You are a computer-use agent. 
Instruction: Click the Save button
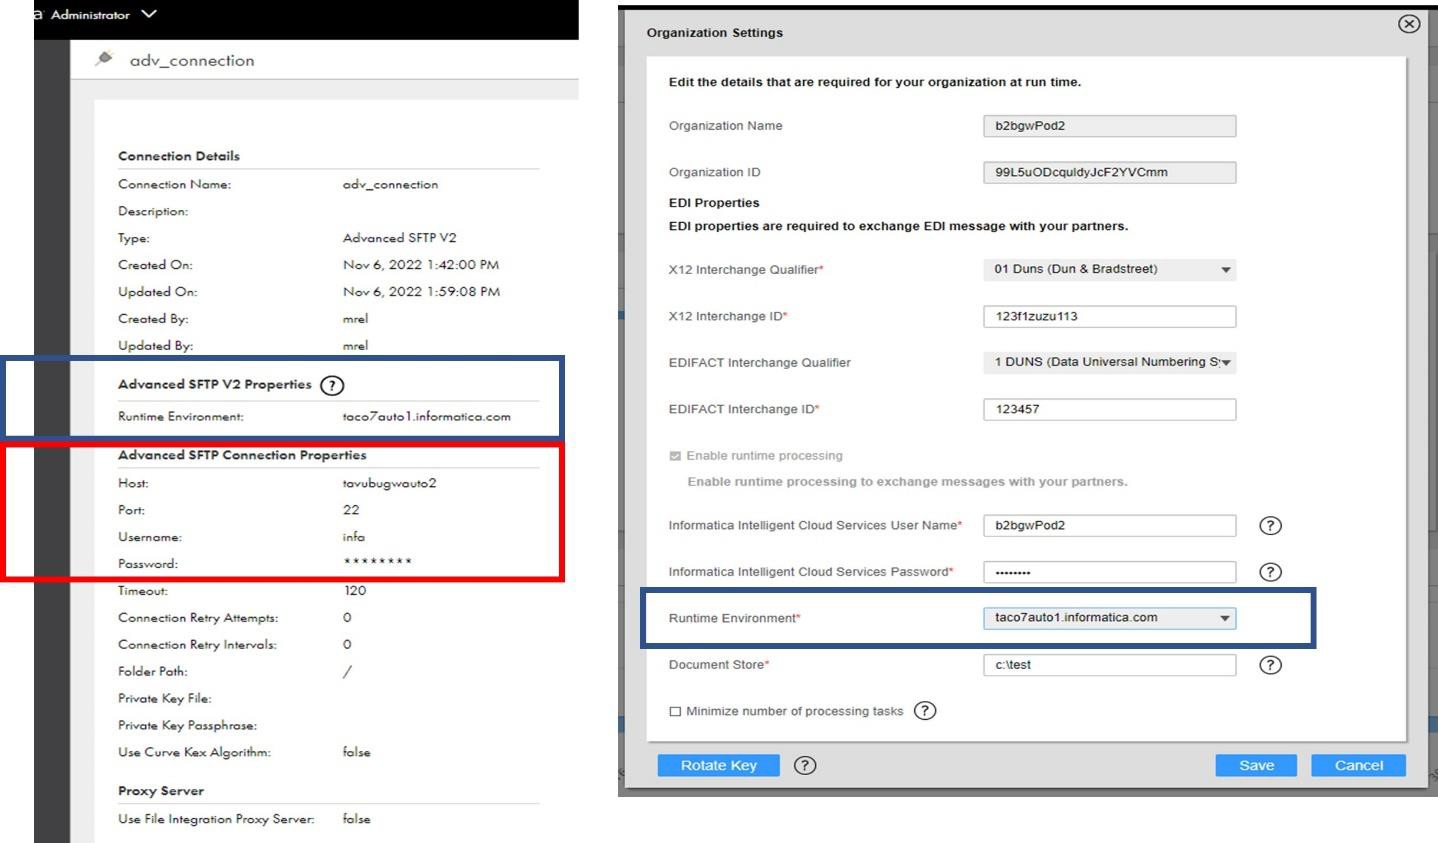[x=1257, y=766]
